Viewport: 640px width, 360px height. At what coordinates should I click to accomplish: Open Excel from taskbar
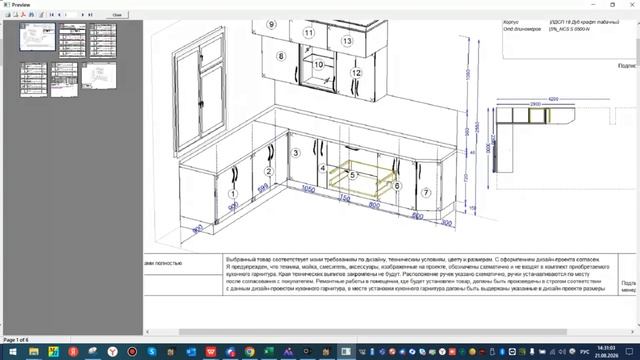click(x=269, y=351)
